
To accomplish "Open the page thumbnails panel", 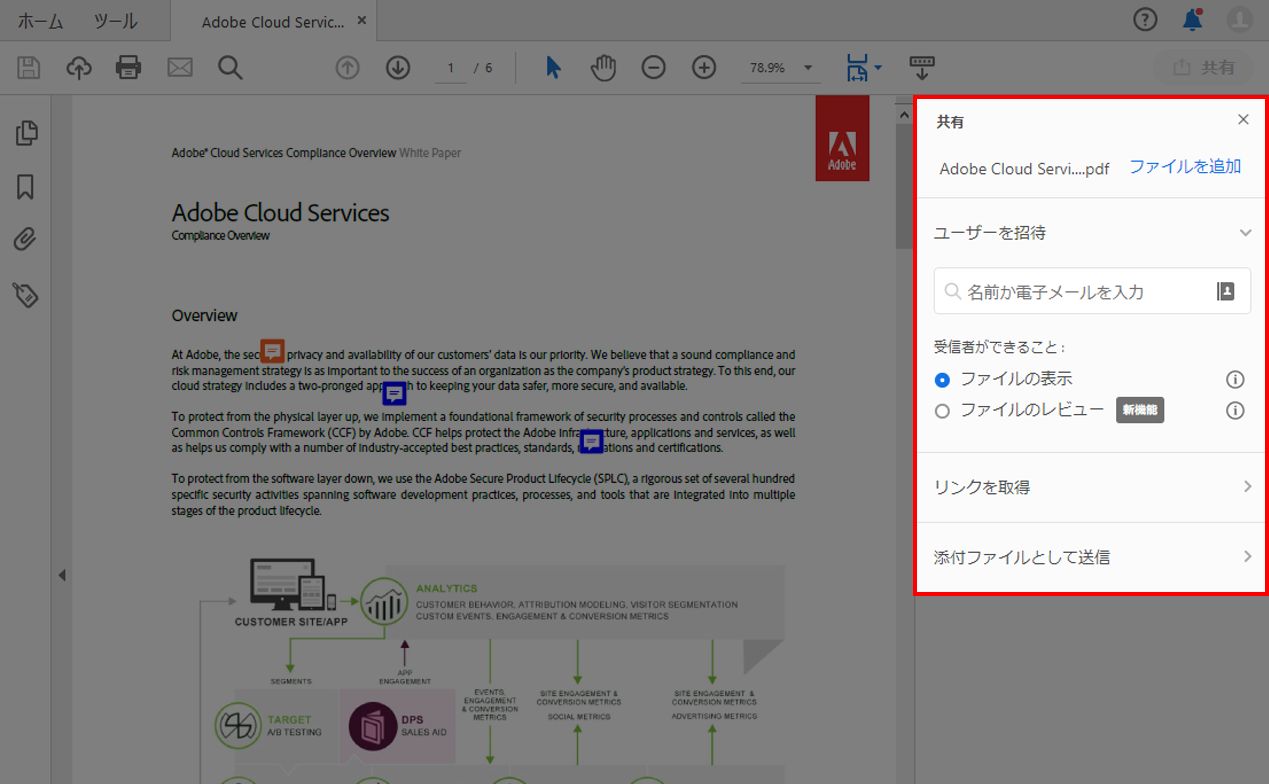I will [25, 132].
